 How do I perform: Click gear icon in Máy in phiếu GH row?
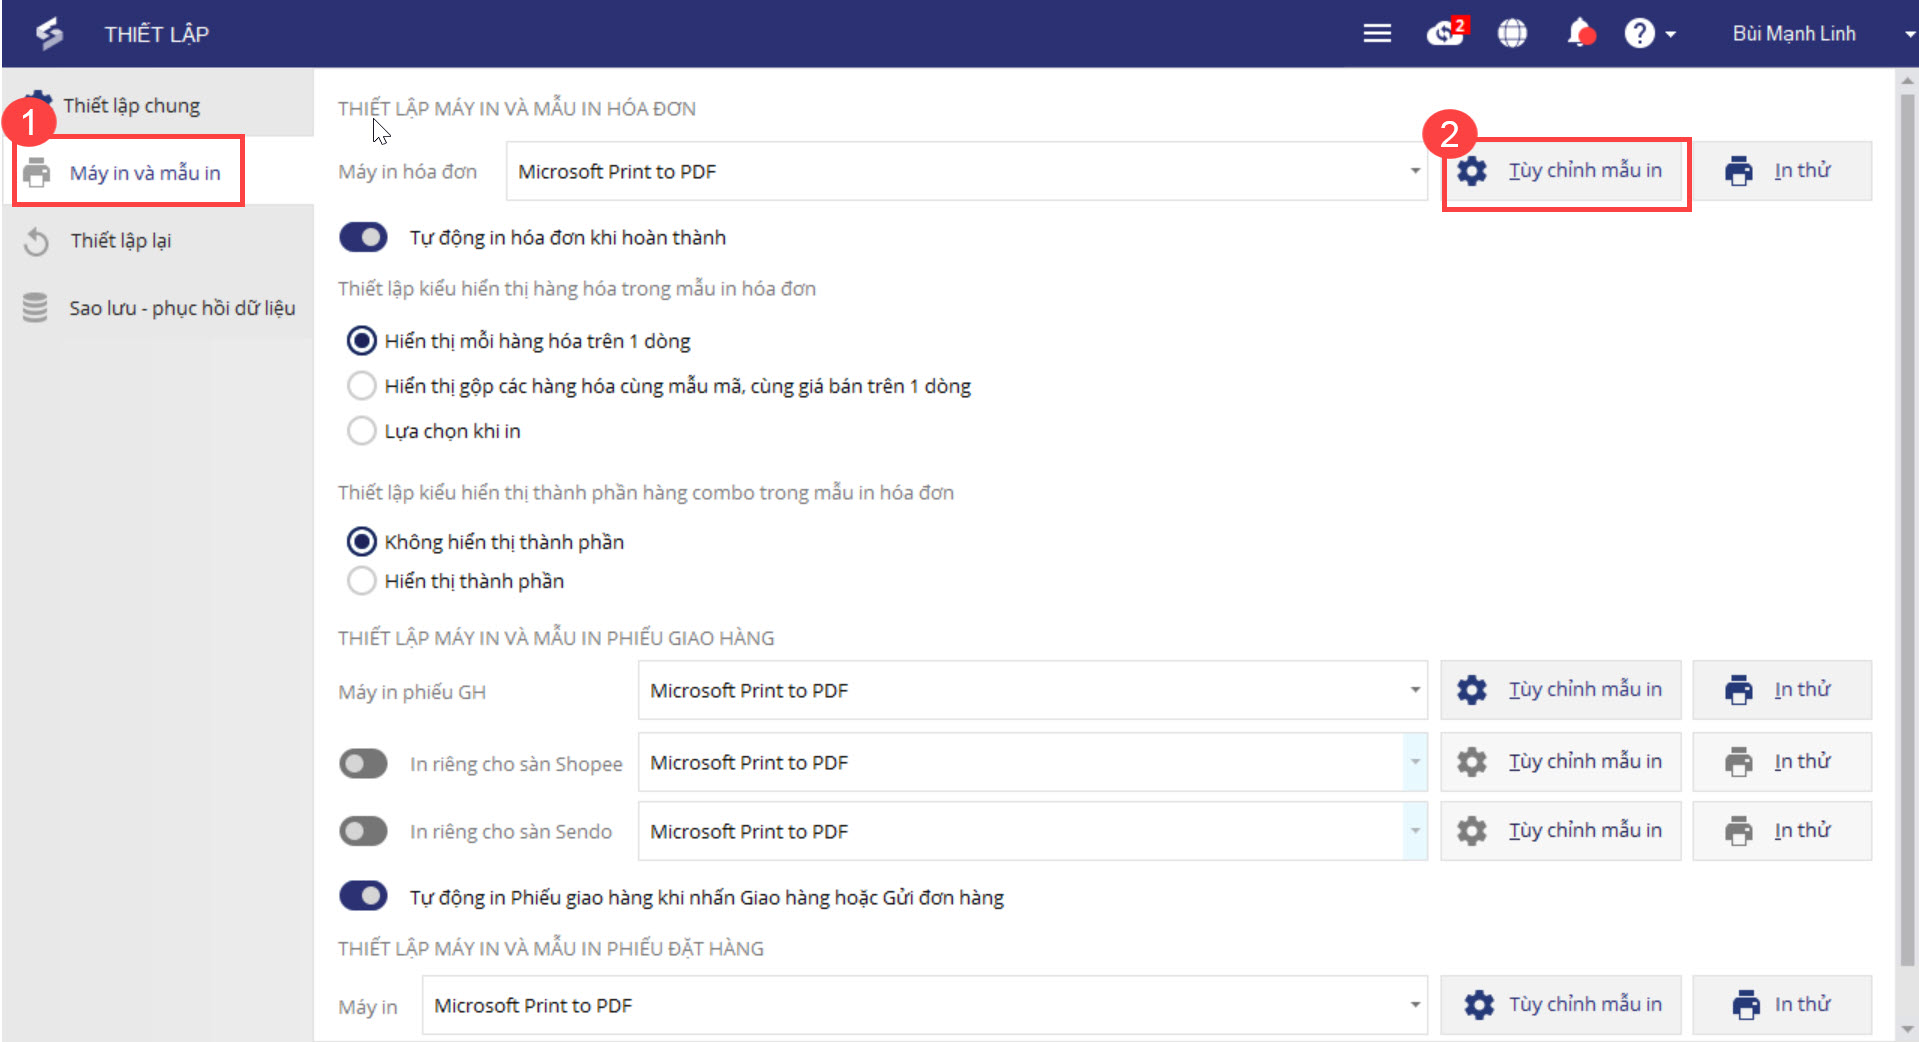tap(1471, 690)
